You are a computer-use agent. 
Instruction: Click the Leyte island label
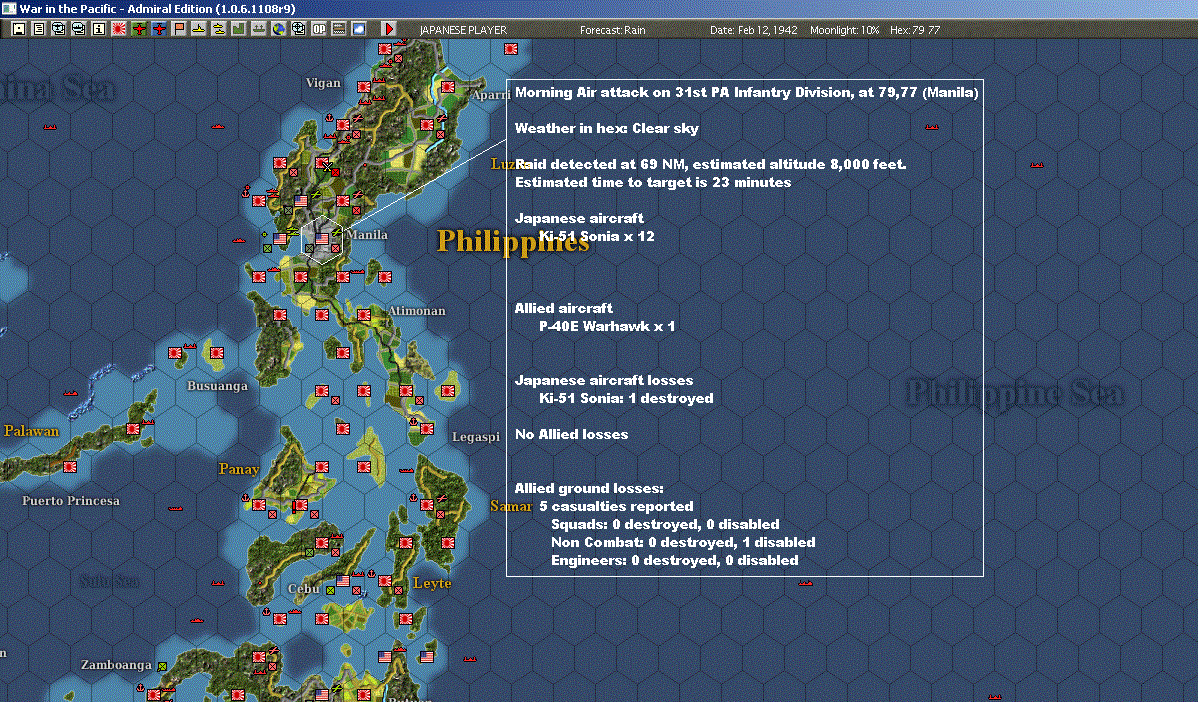pyautogui.click(x=432, y=583)
